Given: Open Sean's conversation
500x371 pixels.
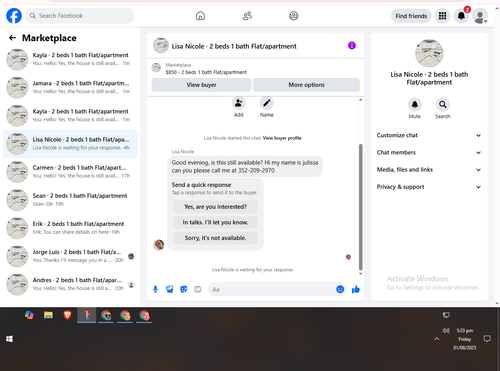Looking at the screenshot, I should pyautogui.click(x=70, y=200).
